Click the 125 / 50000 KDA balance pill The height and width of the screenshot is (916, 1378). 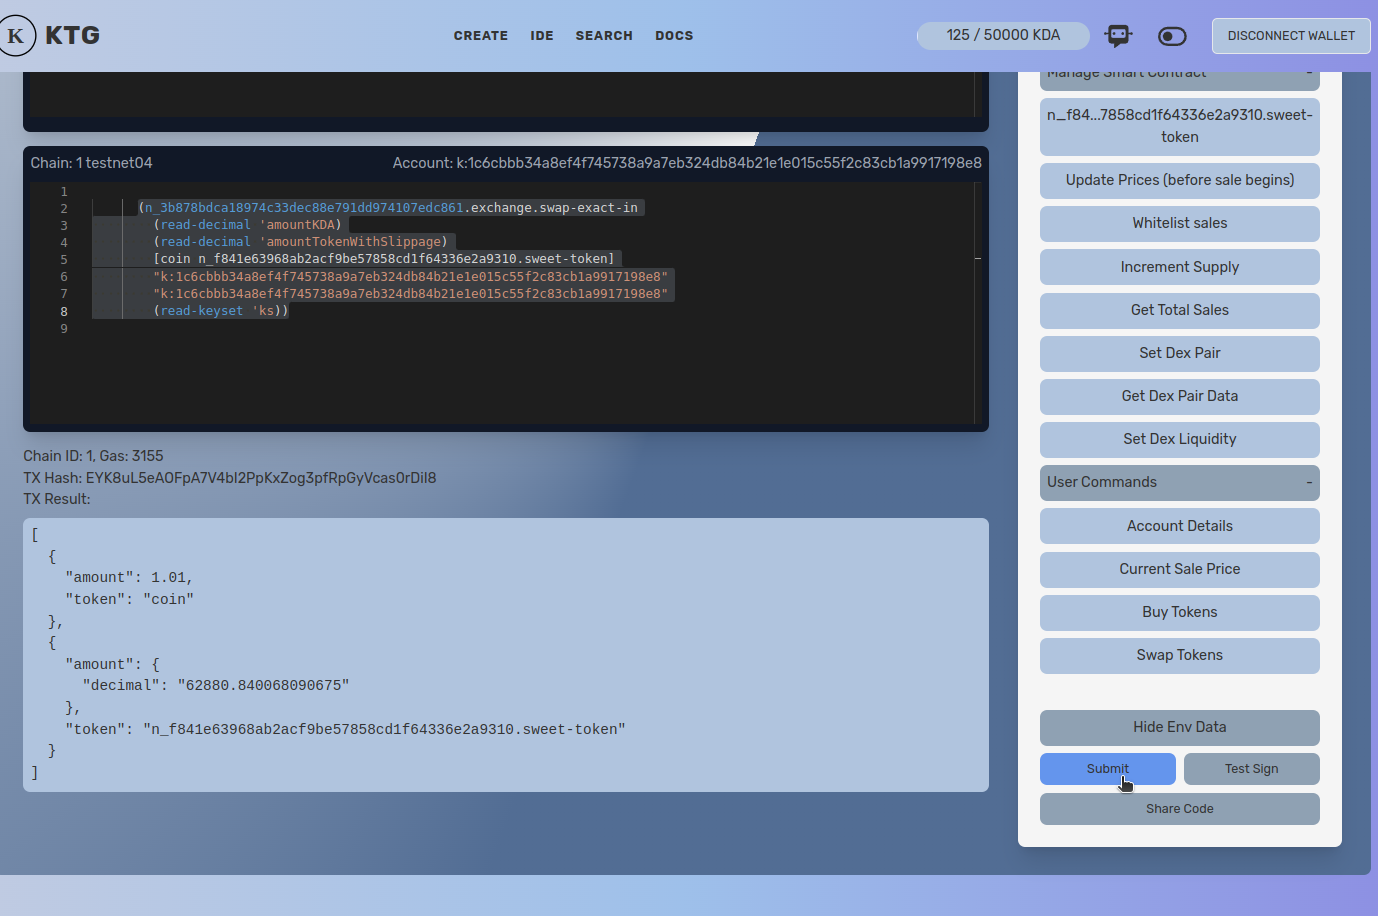pos(1003,35)
